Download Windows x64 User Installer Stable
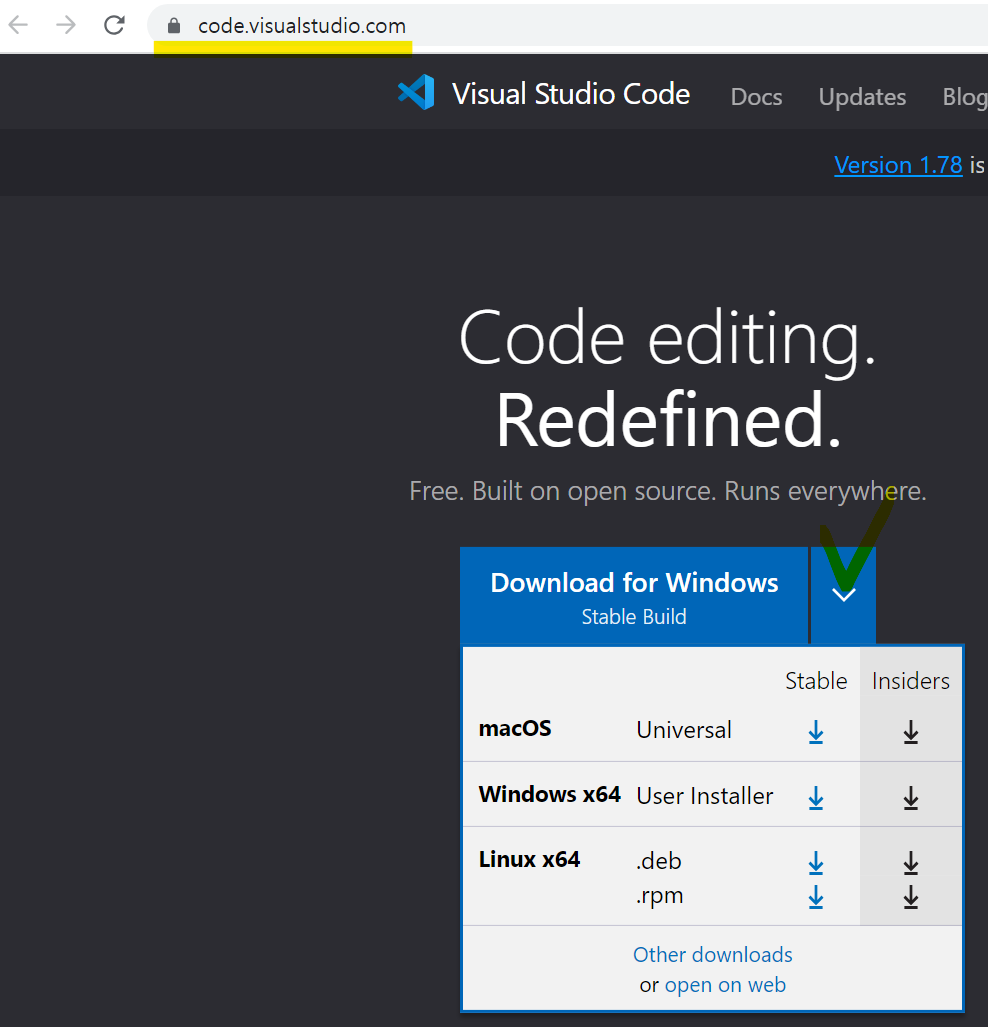The height and width of the screenshot is (1027, 988). pos(816,798)
